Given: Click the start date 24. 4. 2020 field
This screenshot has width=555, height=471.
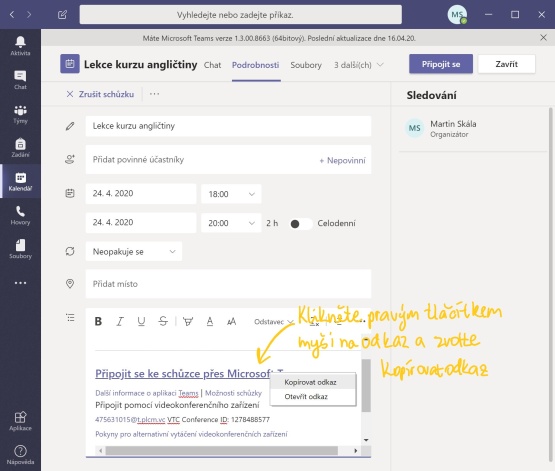Looking at the screenshot, I should (x=141, y=194).
